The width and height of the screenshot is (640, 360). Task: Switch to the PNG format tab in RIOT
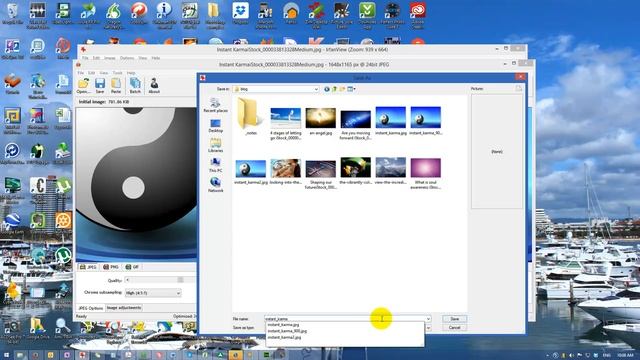coord(111,267)
